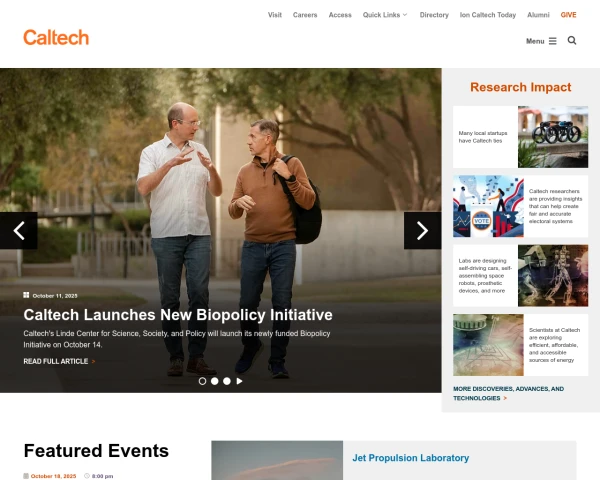Open More Discoveries, Advances, and Technologies link
Image resolution: width=600 pixels, height=480 pixels.
tap(509, 393)
